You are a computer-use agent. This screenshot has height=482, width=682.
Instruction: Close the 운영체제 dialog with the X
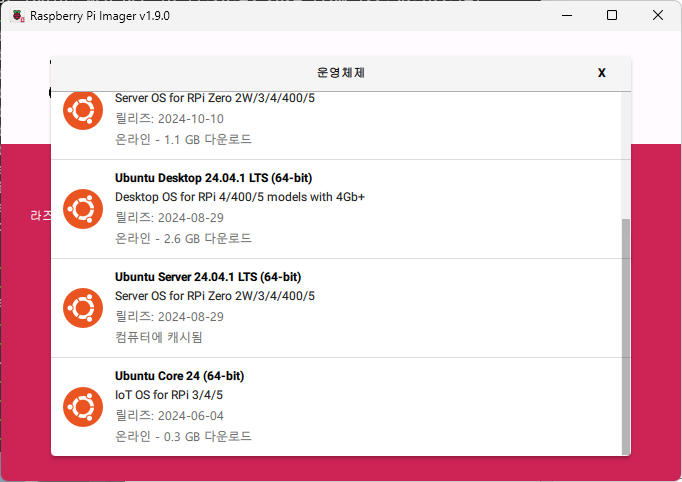pos(602,73)
